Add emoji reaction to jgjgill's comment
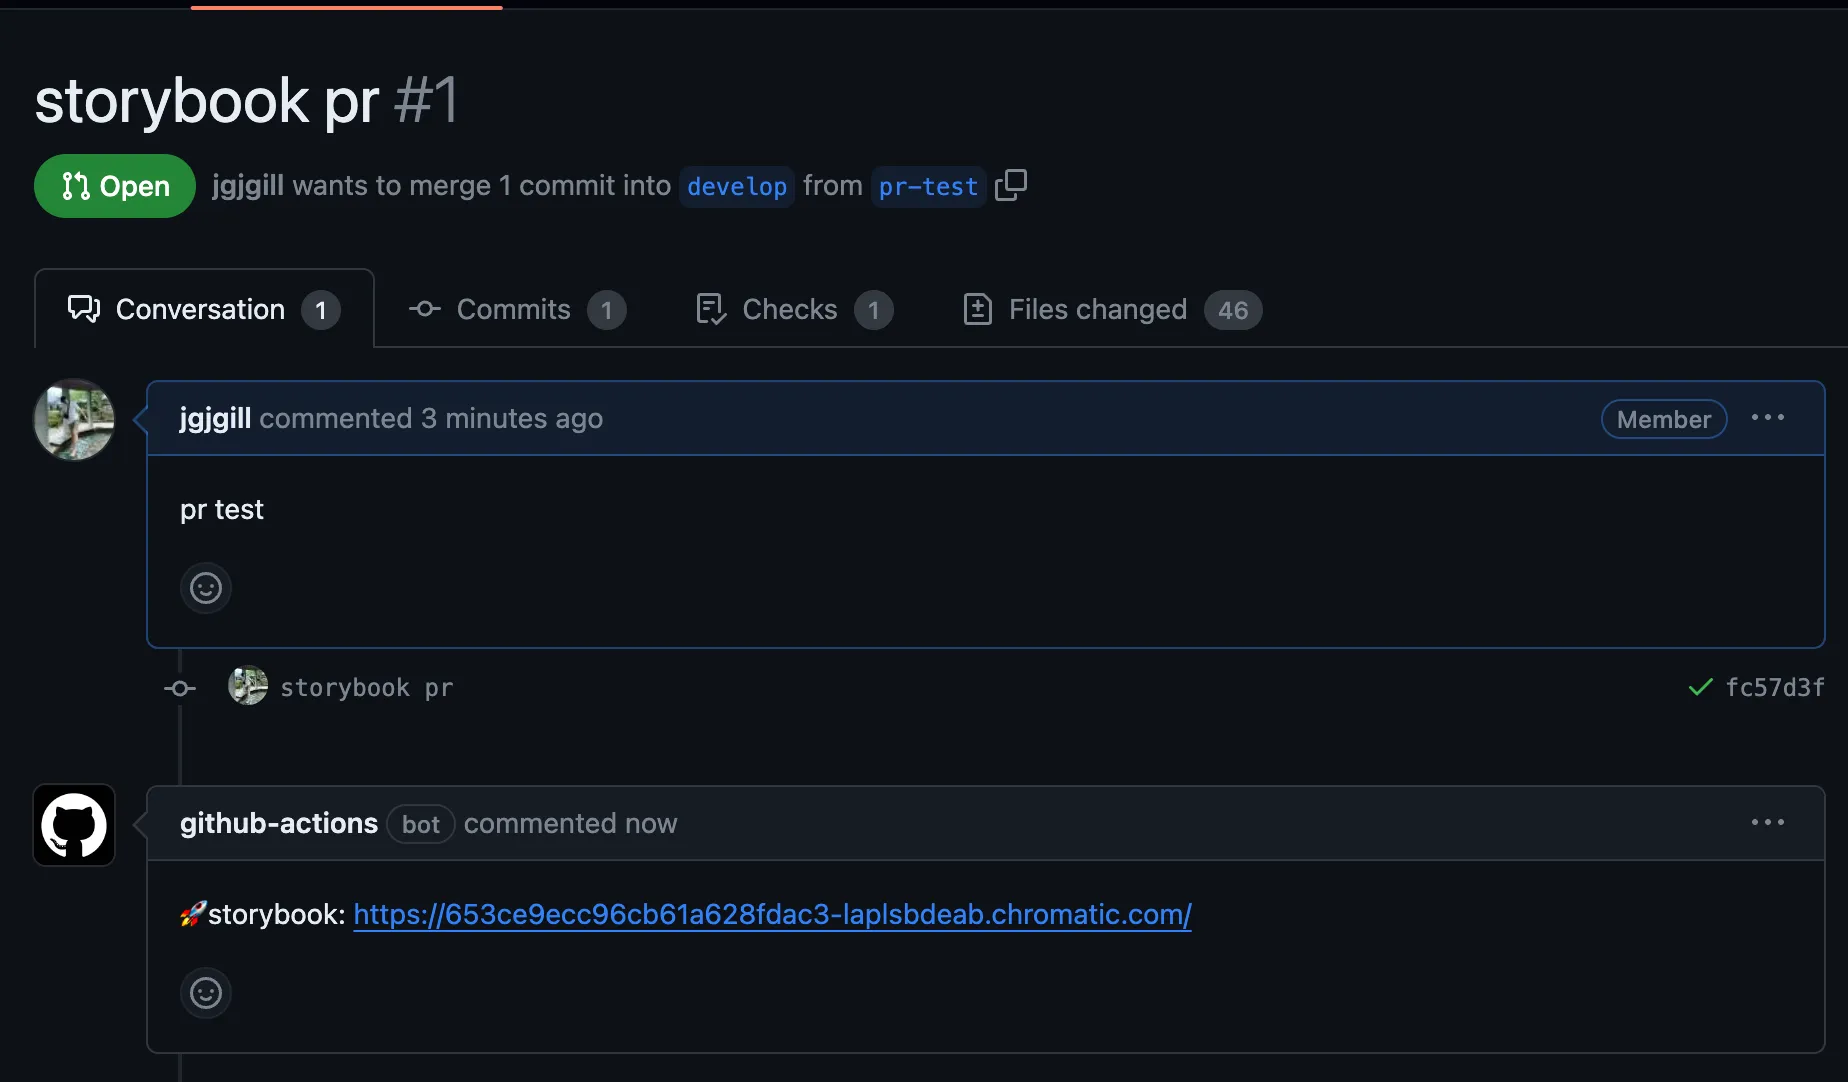This screenshot has height=1082, width=1848. [206, 588]
